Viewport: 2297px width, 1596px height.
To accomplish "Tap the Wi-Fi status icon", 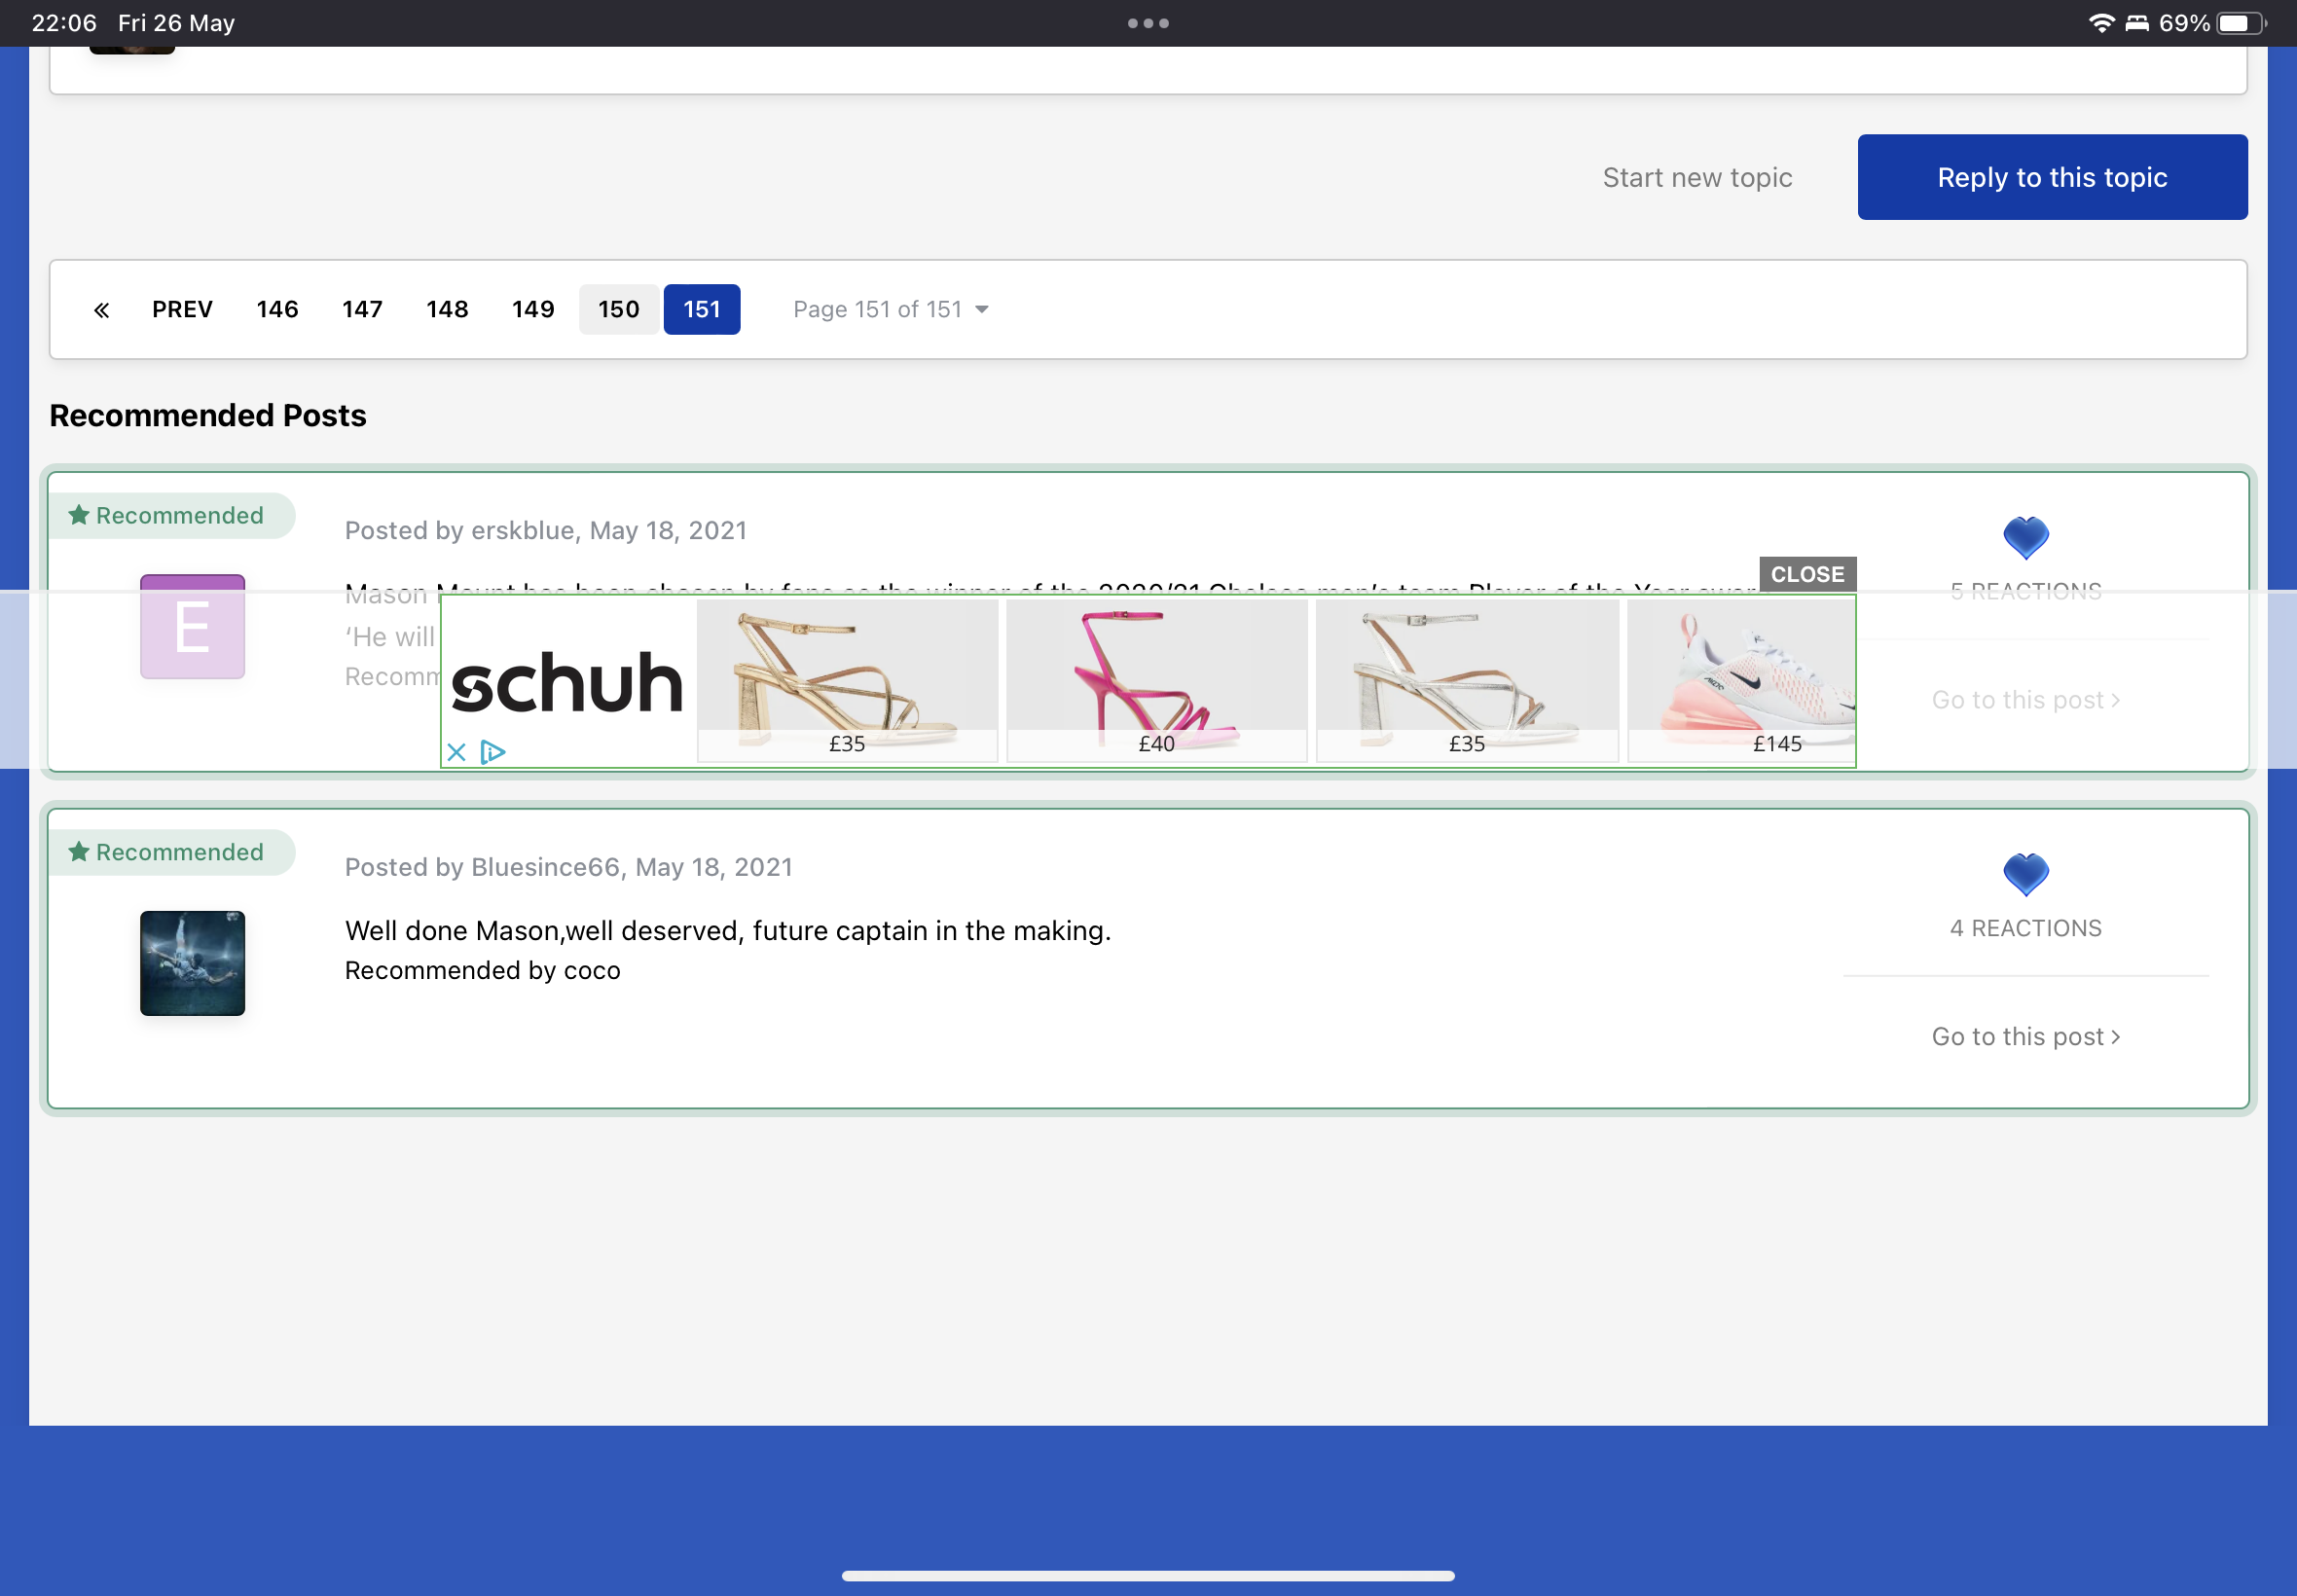I will 2101,23.
